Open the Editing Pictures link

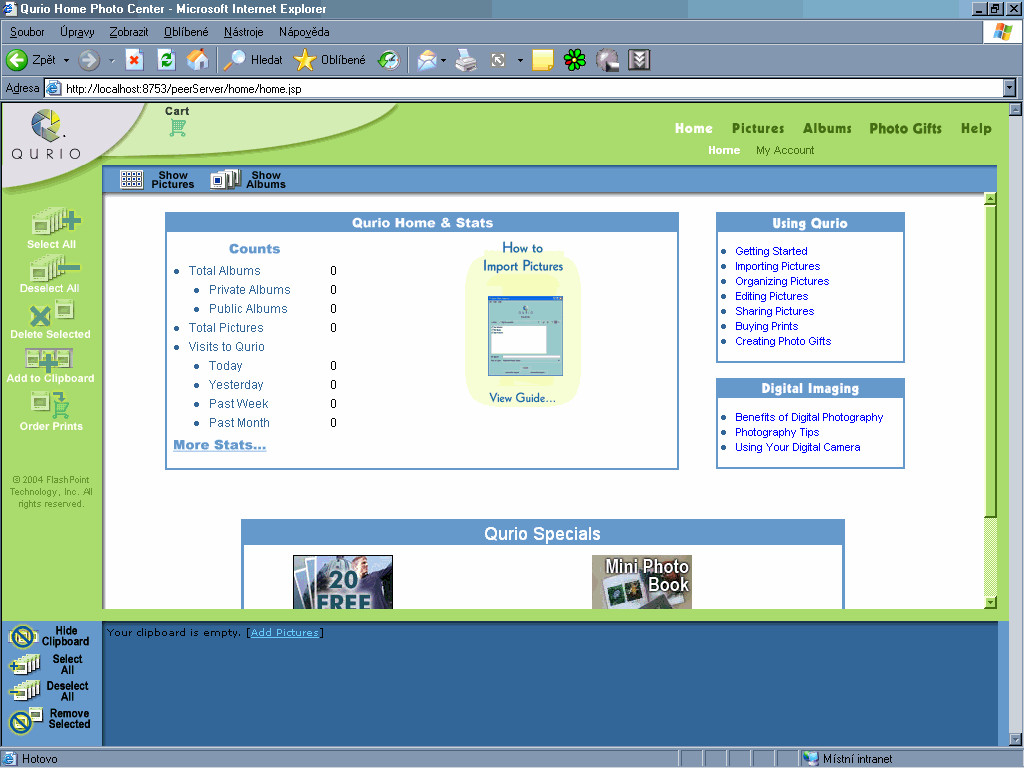pyautogui.click(x=771, y=296)
